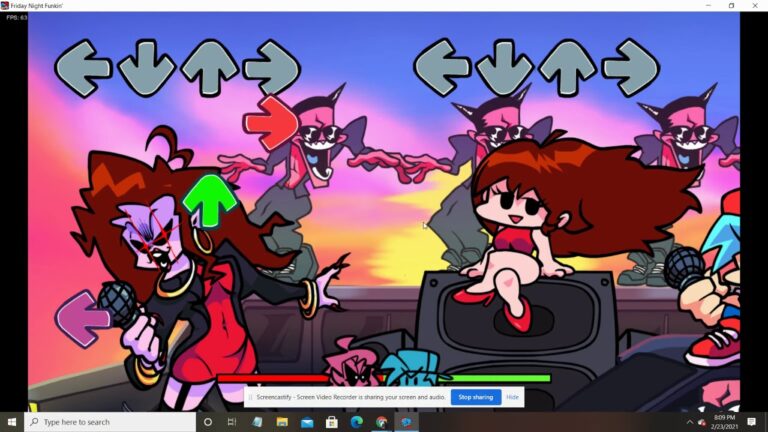Click the Boyfriend character holding microphone
The image size is (768, 432).
[712, 279]
